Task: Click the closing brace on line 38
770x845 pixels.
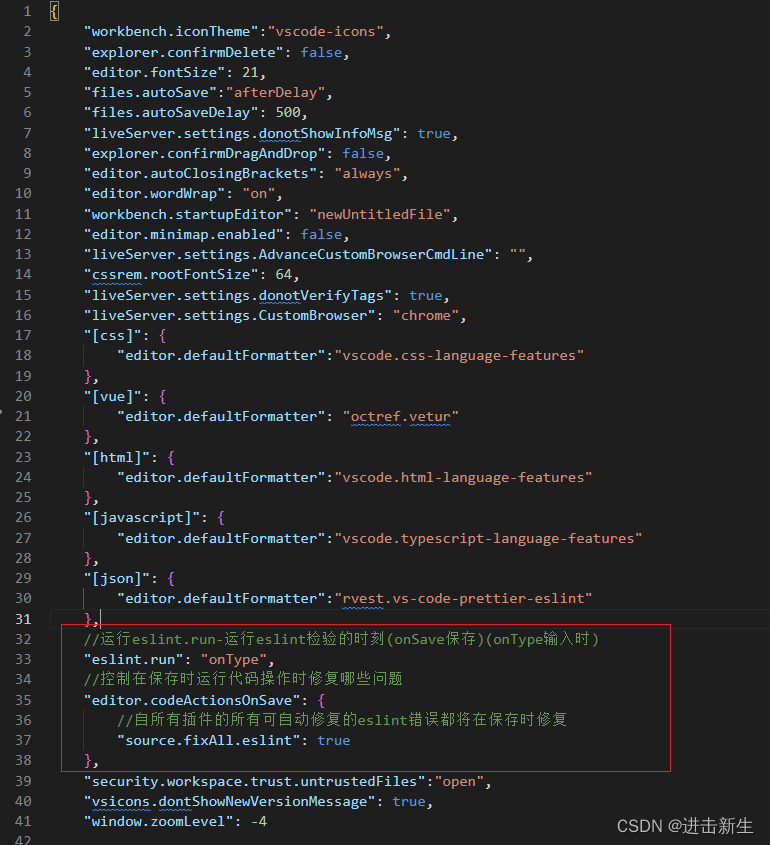Action: coord(88,761)
